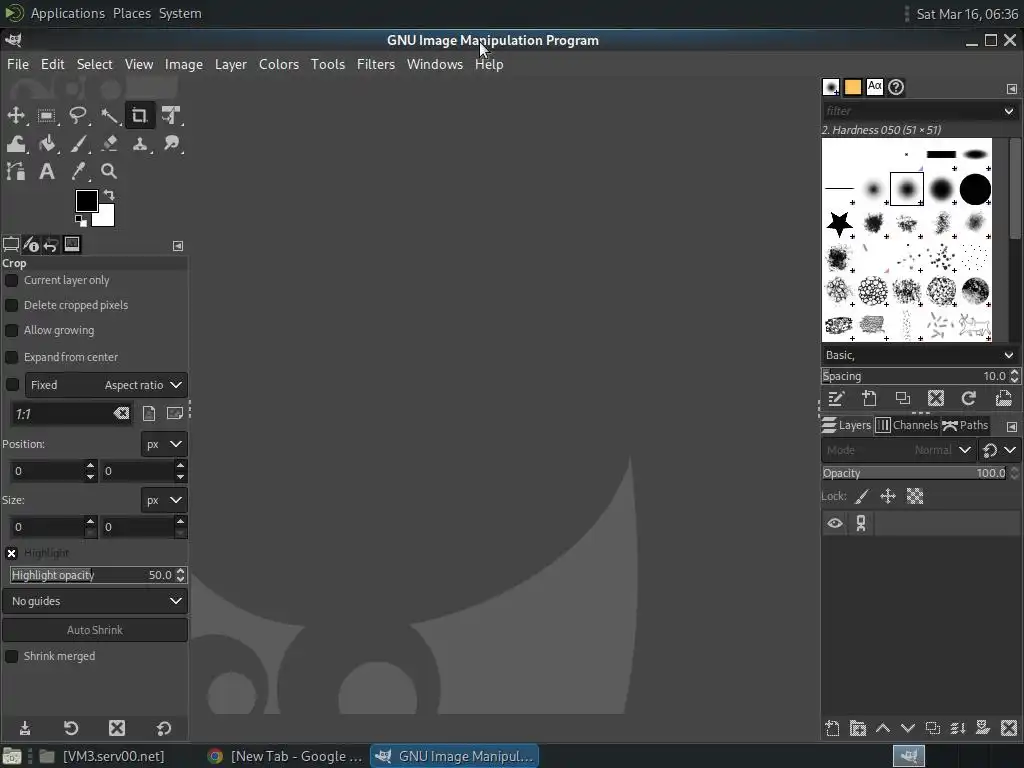This screenshot has height=768, width=1024.
Task: Open the Layer menu
Action: pyautogui.click(x=231, y=64)
